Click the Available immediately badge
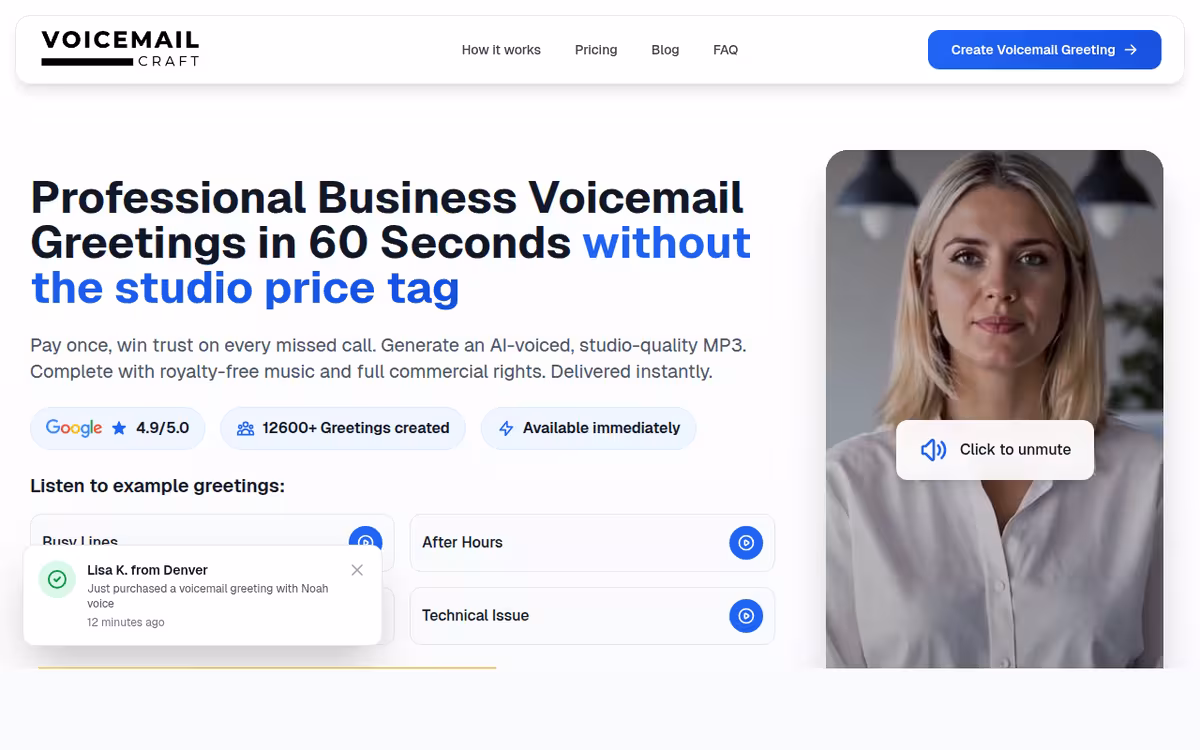The image size is (1200, 750). 588,428
